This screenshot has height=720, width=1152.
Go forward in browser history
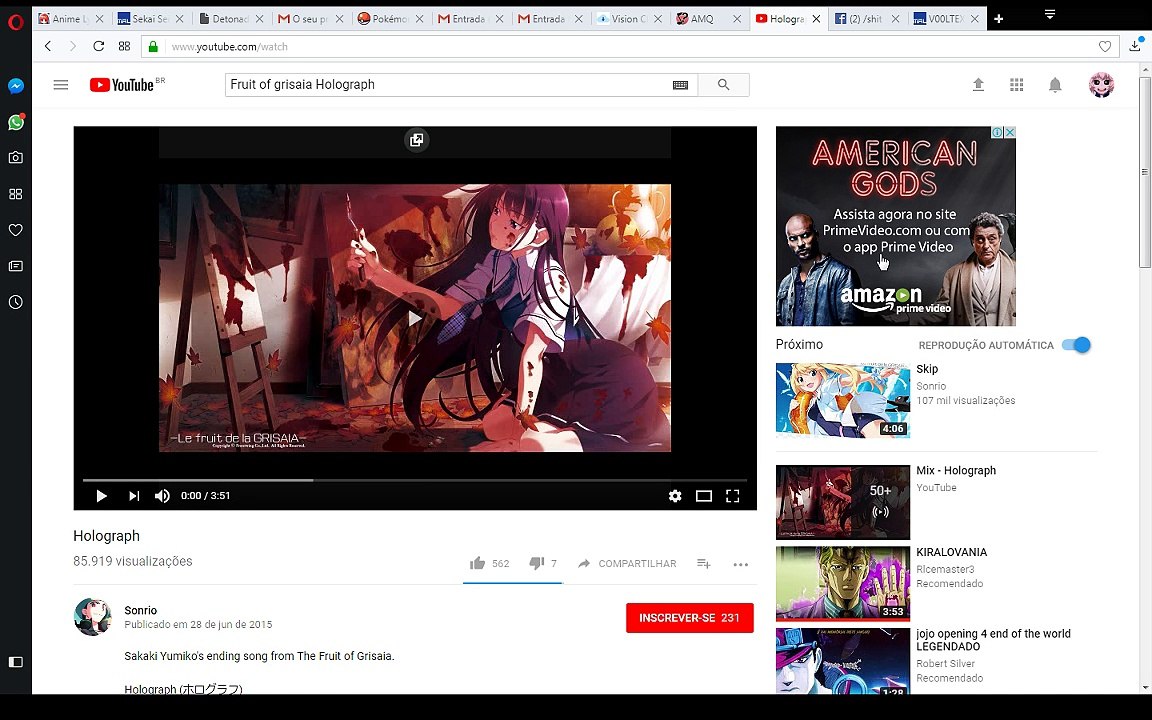(x=72, y=46)
